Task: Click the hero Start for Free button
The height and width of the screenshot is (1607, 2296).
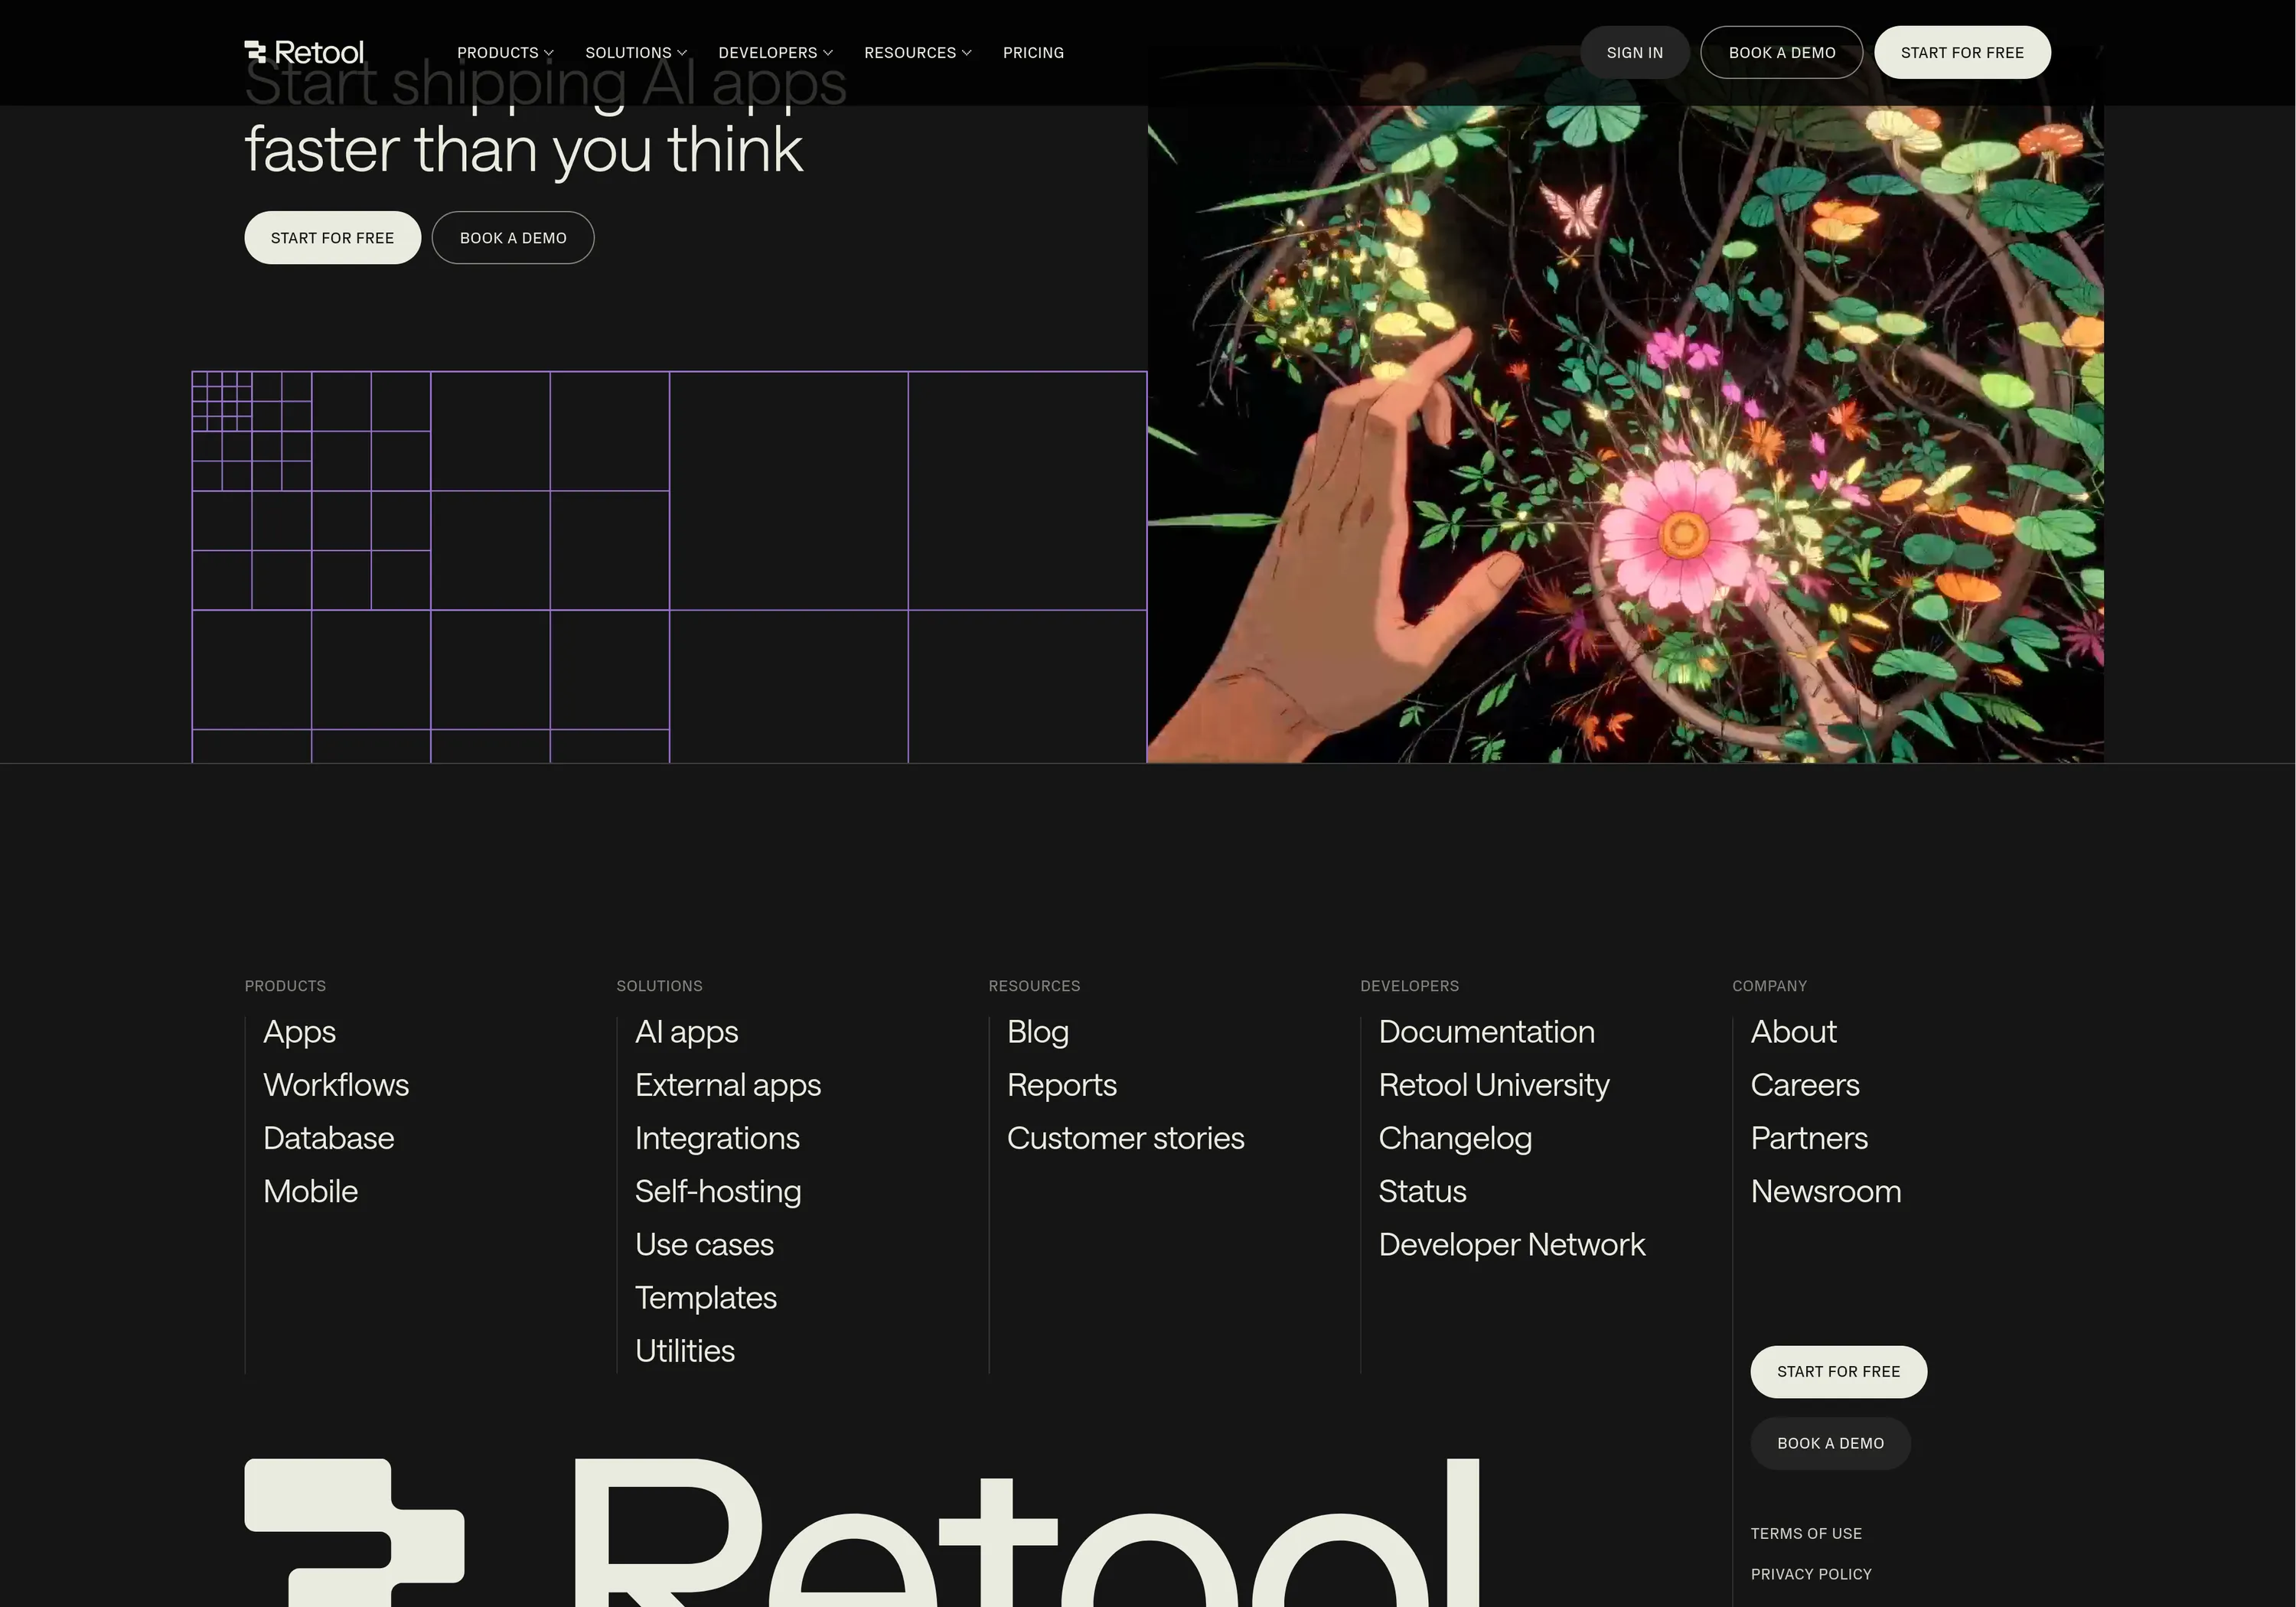Action: (332, 238)
